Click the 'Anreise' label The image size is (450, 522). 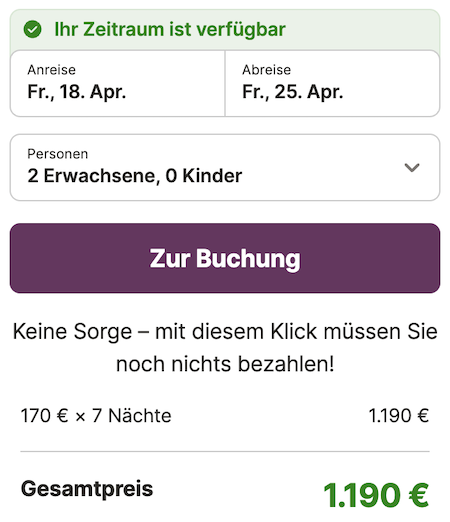coord(52,70)
